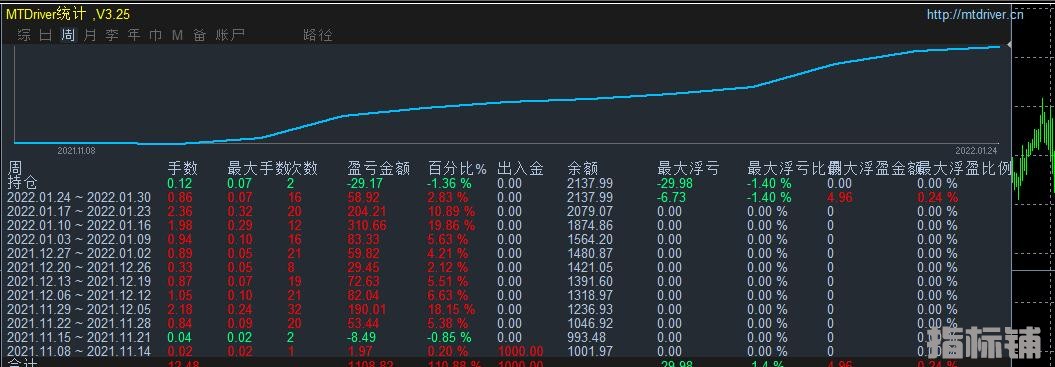Click the 盈亏金额 column header

tap(378, 168)
